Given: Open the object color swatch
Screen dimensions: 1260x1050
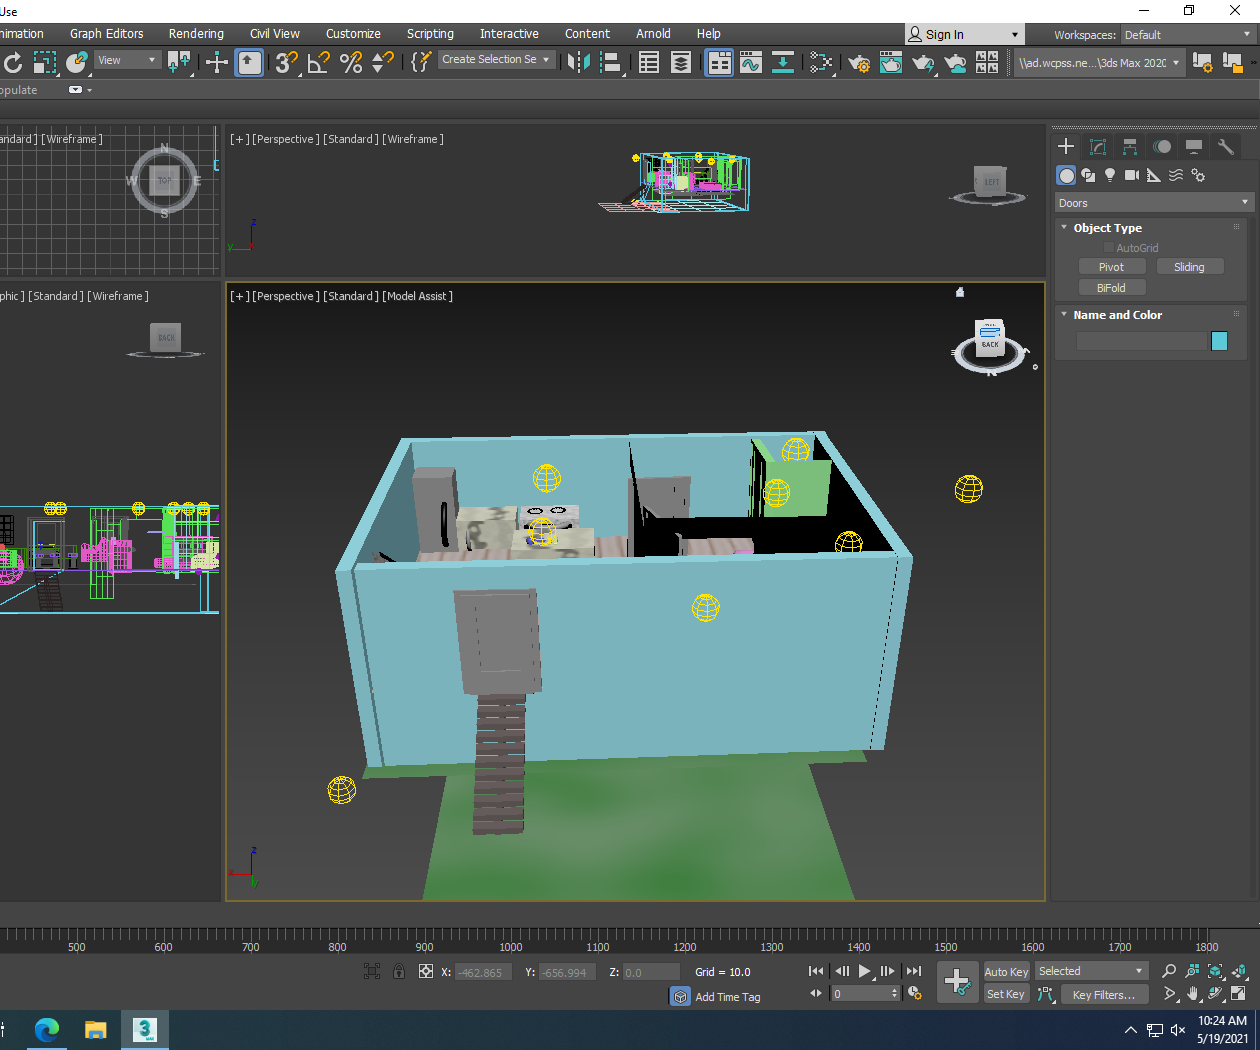Looking at the screenshot, I should click(x=1219, y=341).
